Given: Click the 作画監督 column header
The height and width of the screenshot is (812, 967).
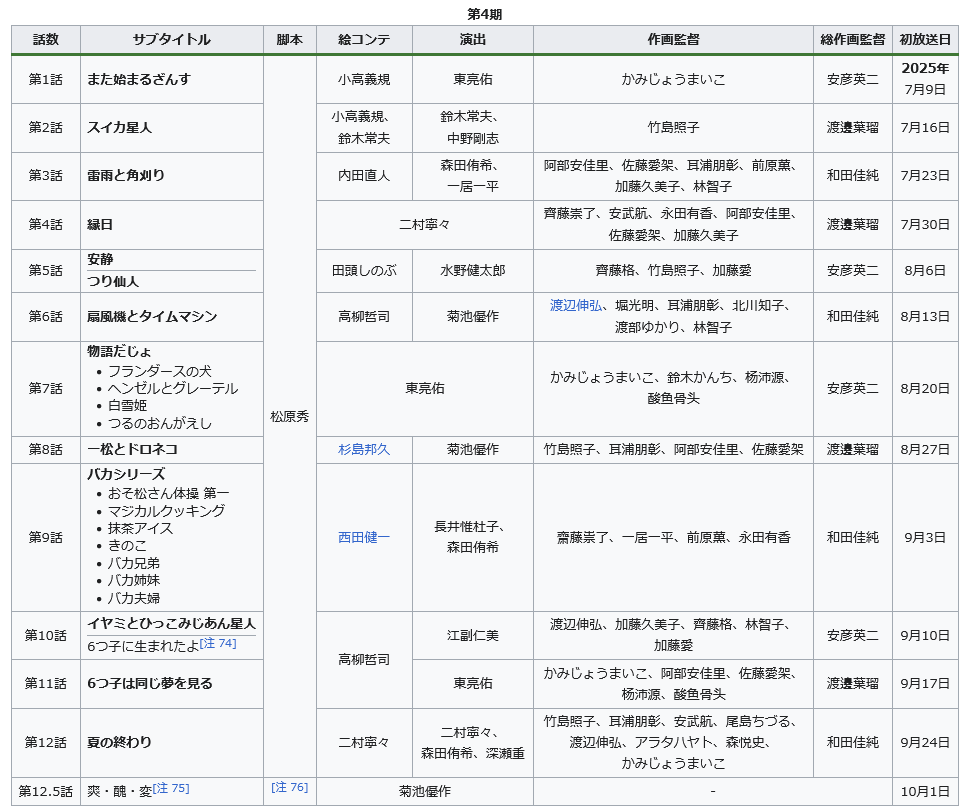Looking at the screenshot, I should click(x=673, y=40).
